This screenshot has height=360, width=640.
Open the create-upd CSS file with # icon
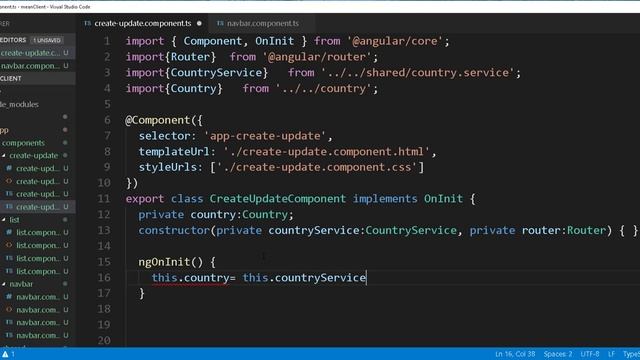tap(38, 168)
